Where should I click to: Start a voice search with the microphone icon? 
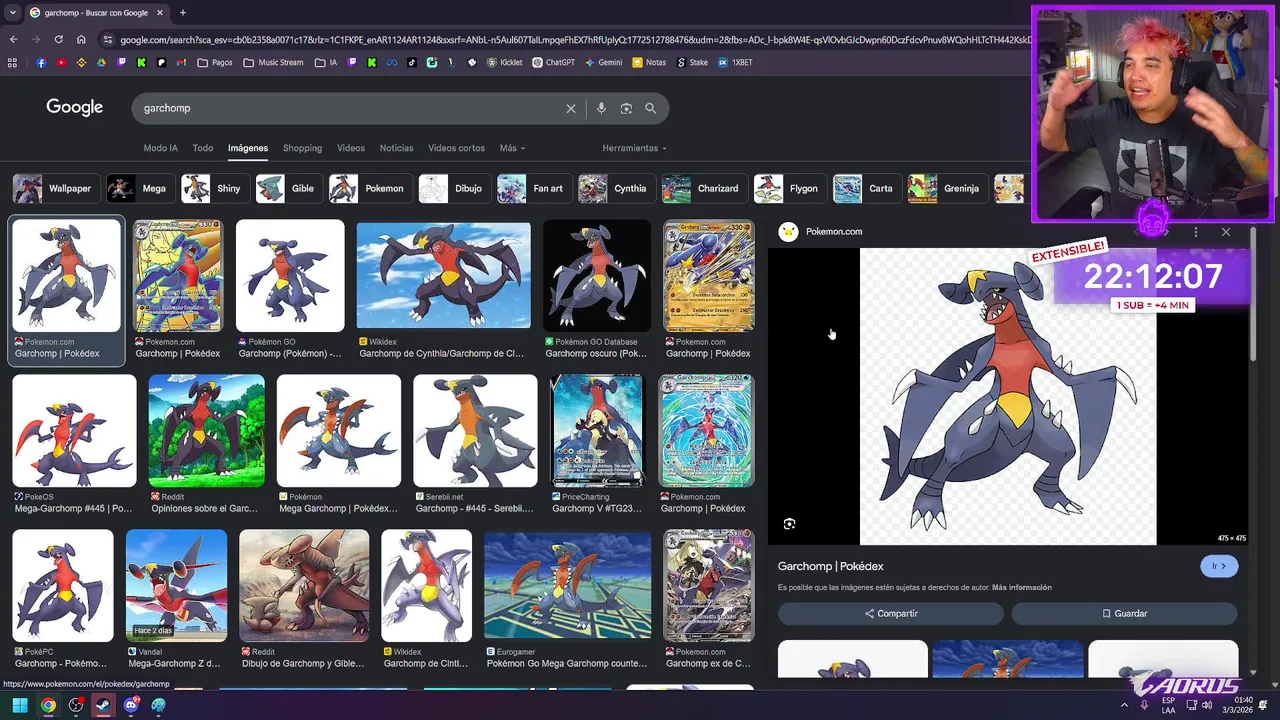601,108
